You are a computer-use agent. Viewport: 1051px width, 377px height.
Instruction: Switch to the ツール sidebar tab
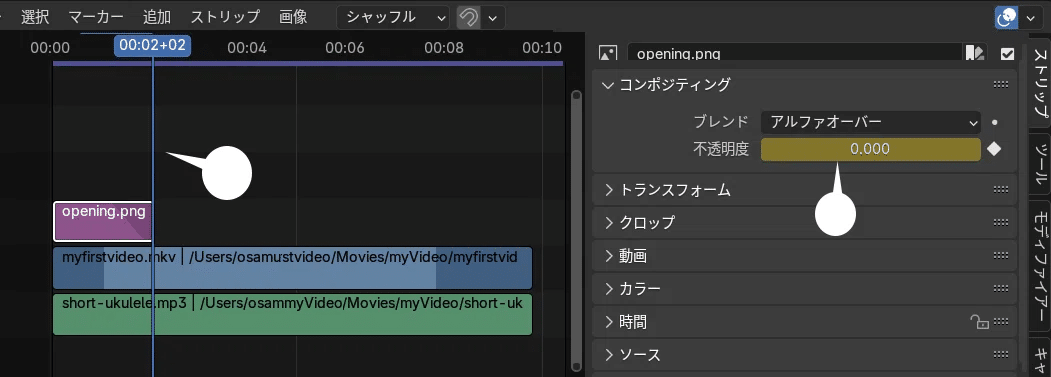[x=1041, y=163]
